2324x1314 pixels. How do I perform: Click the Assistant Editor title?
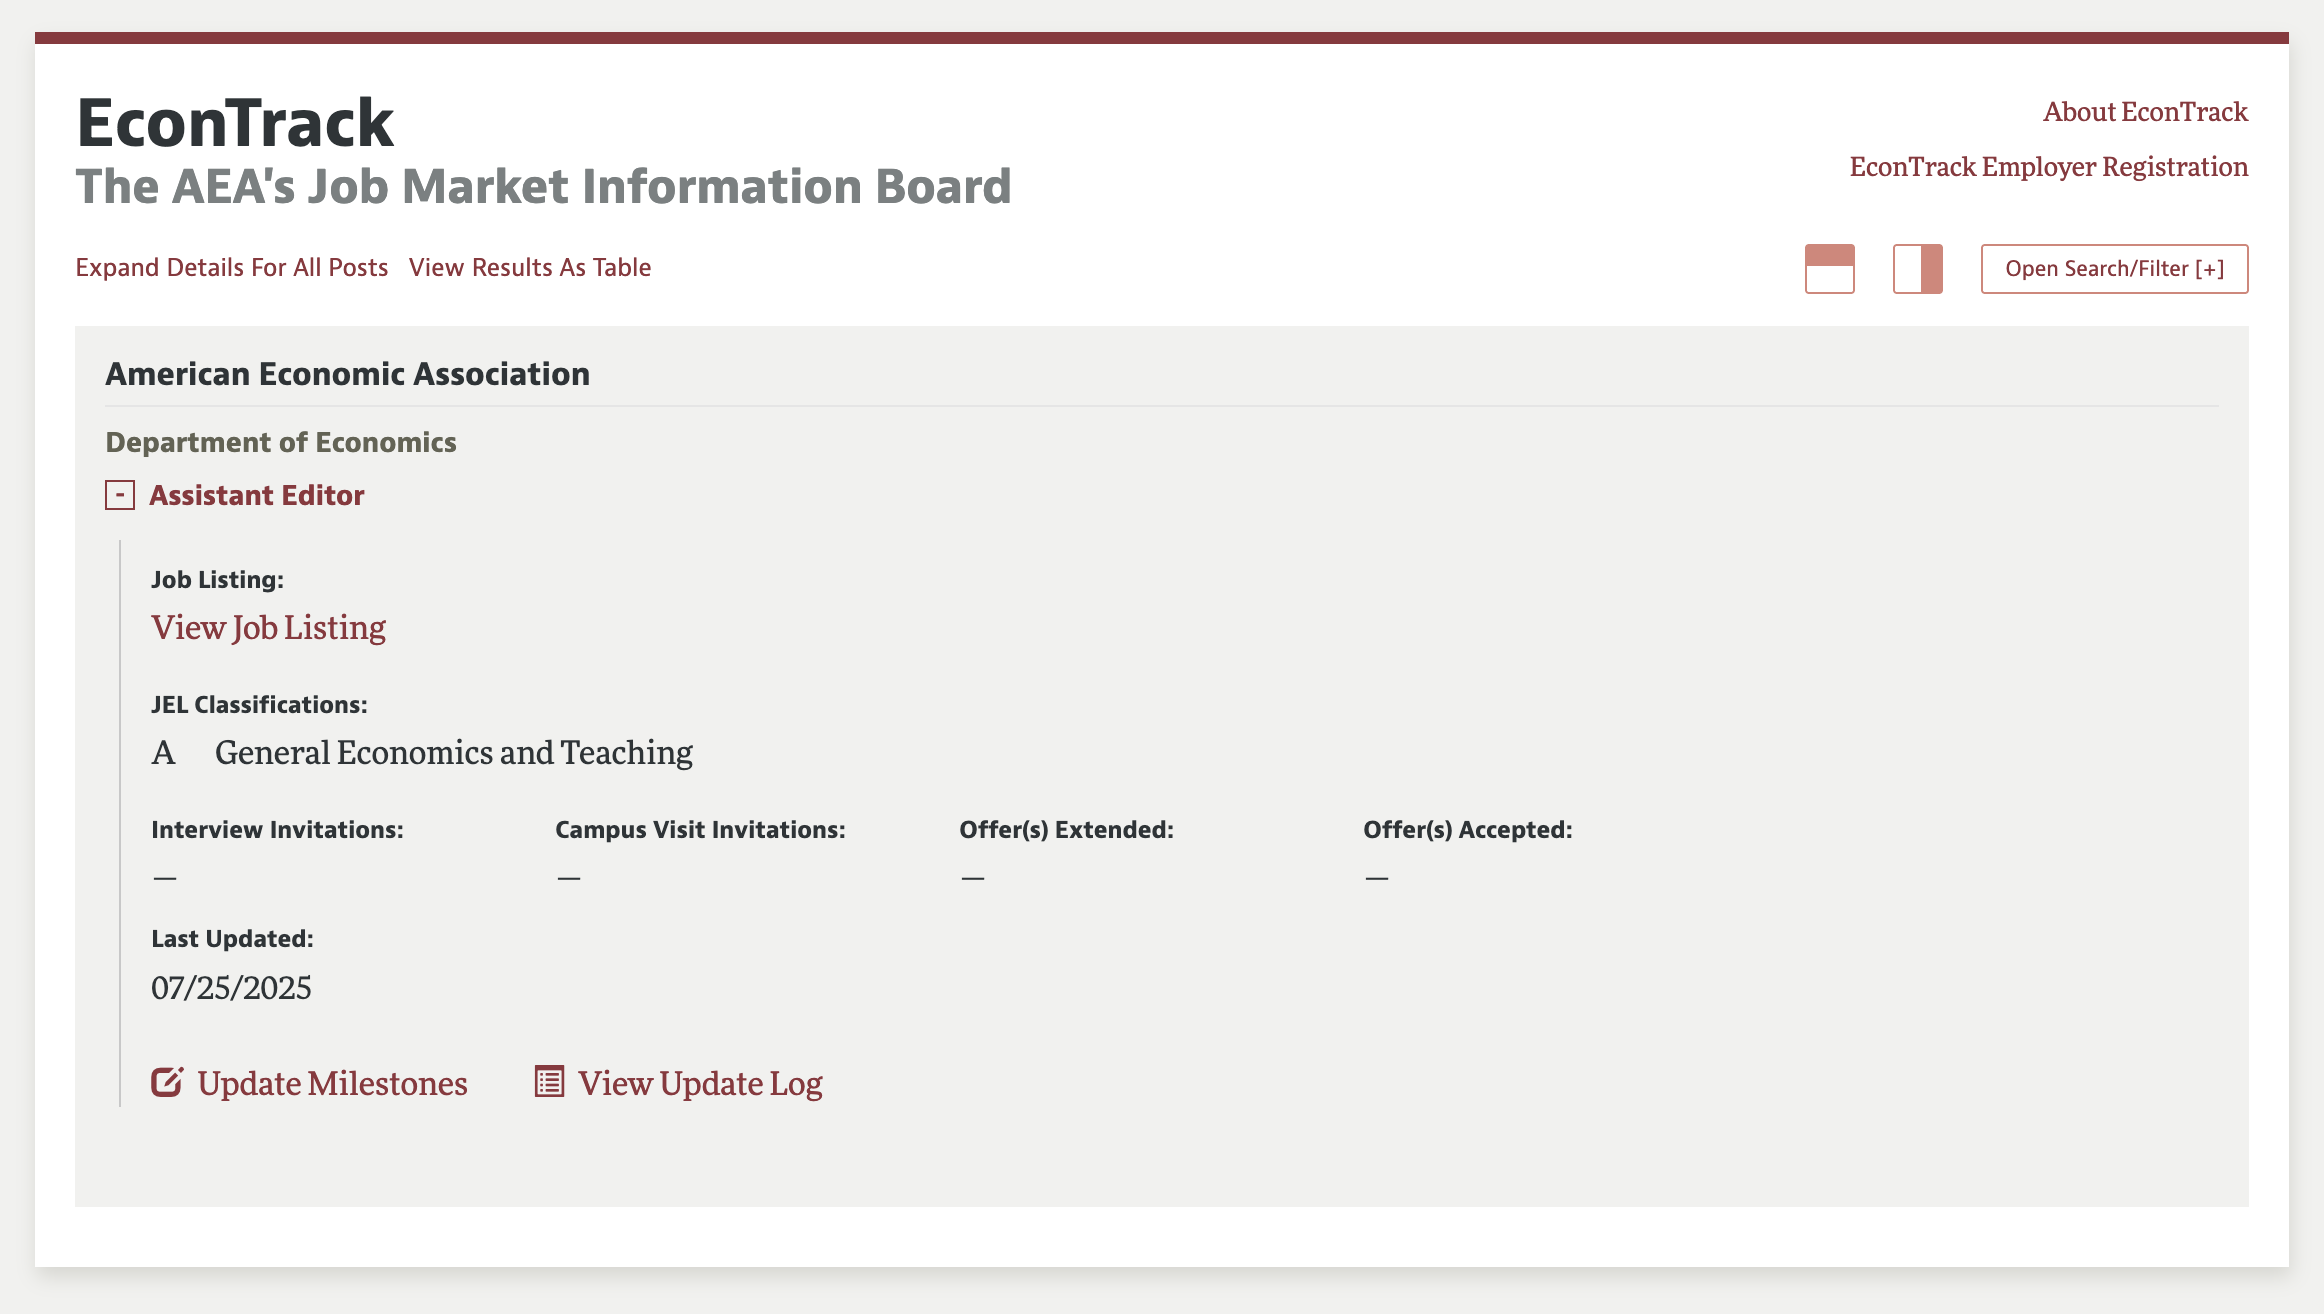pyautogui.click(x=256, y=495)
